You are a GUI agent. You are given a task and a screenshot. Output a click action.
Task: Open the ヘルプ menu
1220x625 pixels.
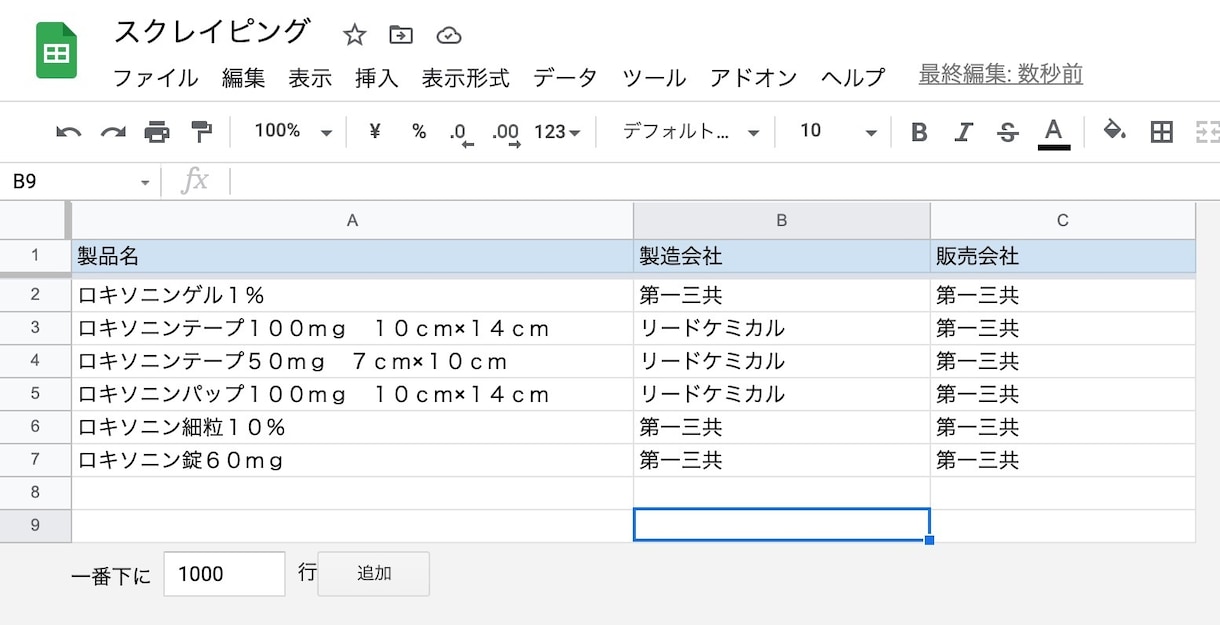tap(853, 78)
